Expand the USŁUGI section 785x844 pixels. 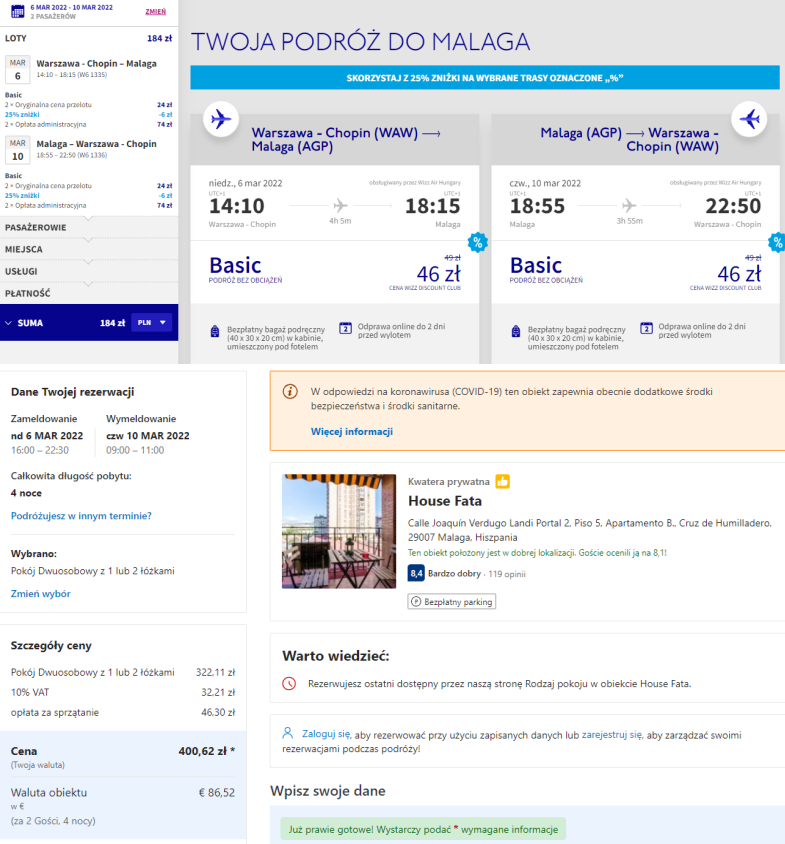click(89, 271)
